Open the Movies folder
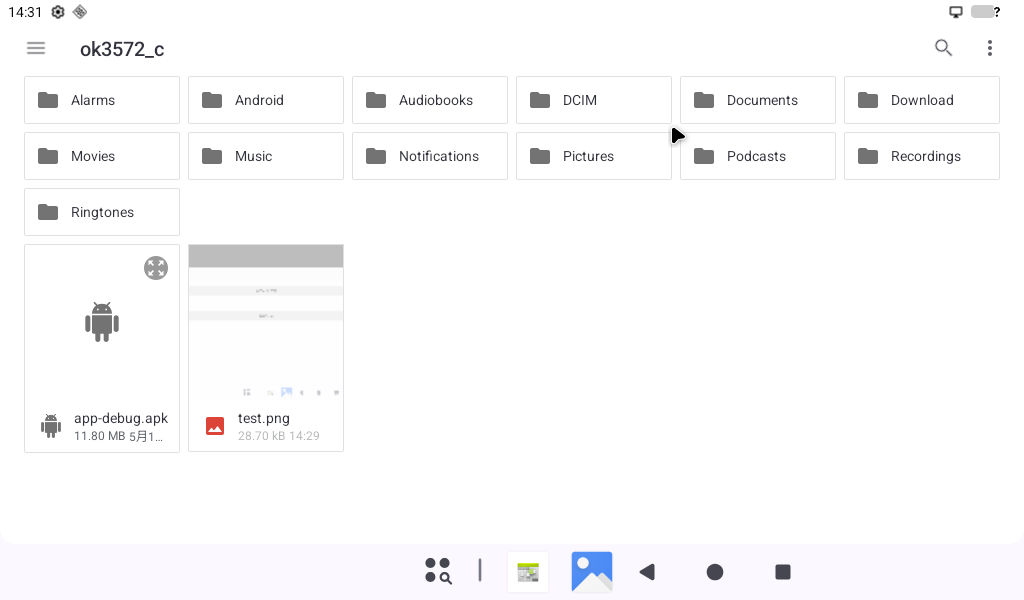The height and width of the screenshot is (600, 1024). (x=102, y=156)
